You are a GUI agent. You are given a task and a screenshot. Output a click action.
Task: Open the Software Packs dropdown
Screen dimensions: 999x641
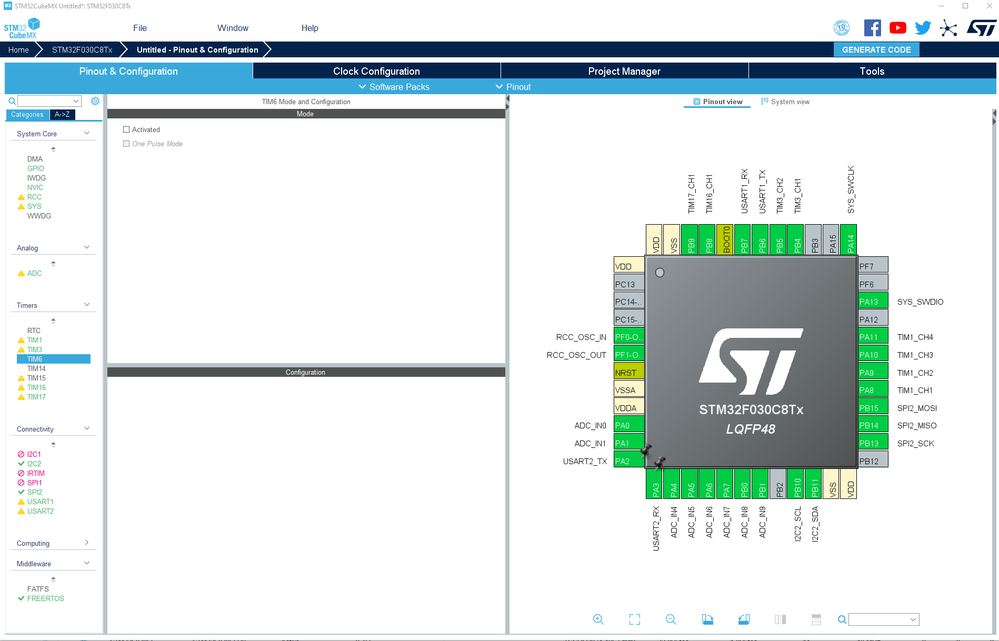pyautogui.click(x=394, y=87)
